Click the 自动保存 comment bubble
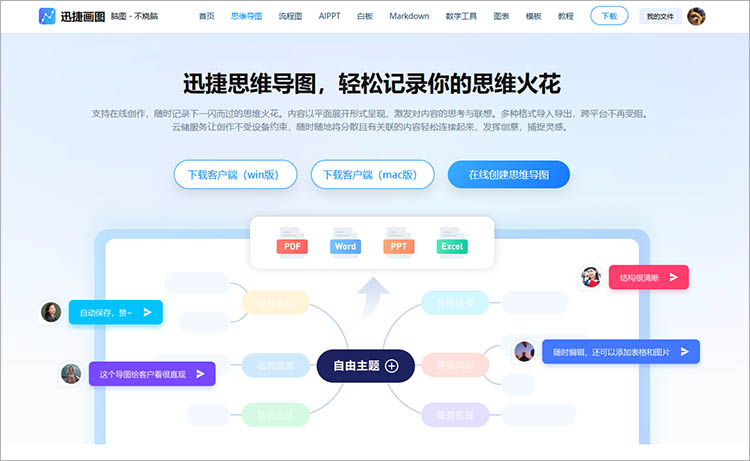Image resolution: width=750 pixels, height=461 pixels. coord(116,312)
